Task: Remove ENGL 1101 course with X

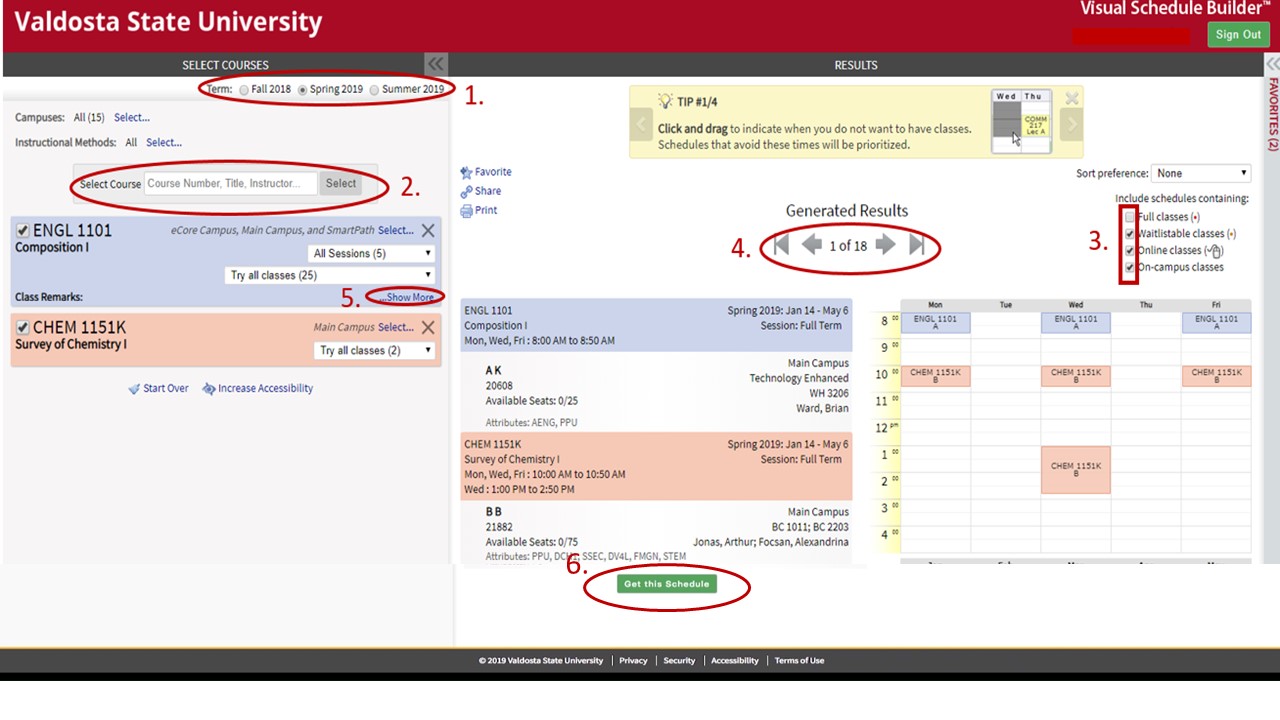Action: click(x=428, y=231)
